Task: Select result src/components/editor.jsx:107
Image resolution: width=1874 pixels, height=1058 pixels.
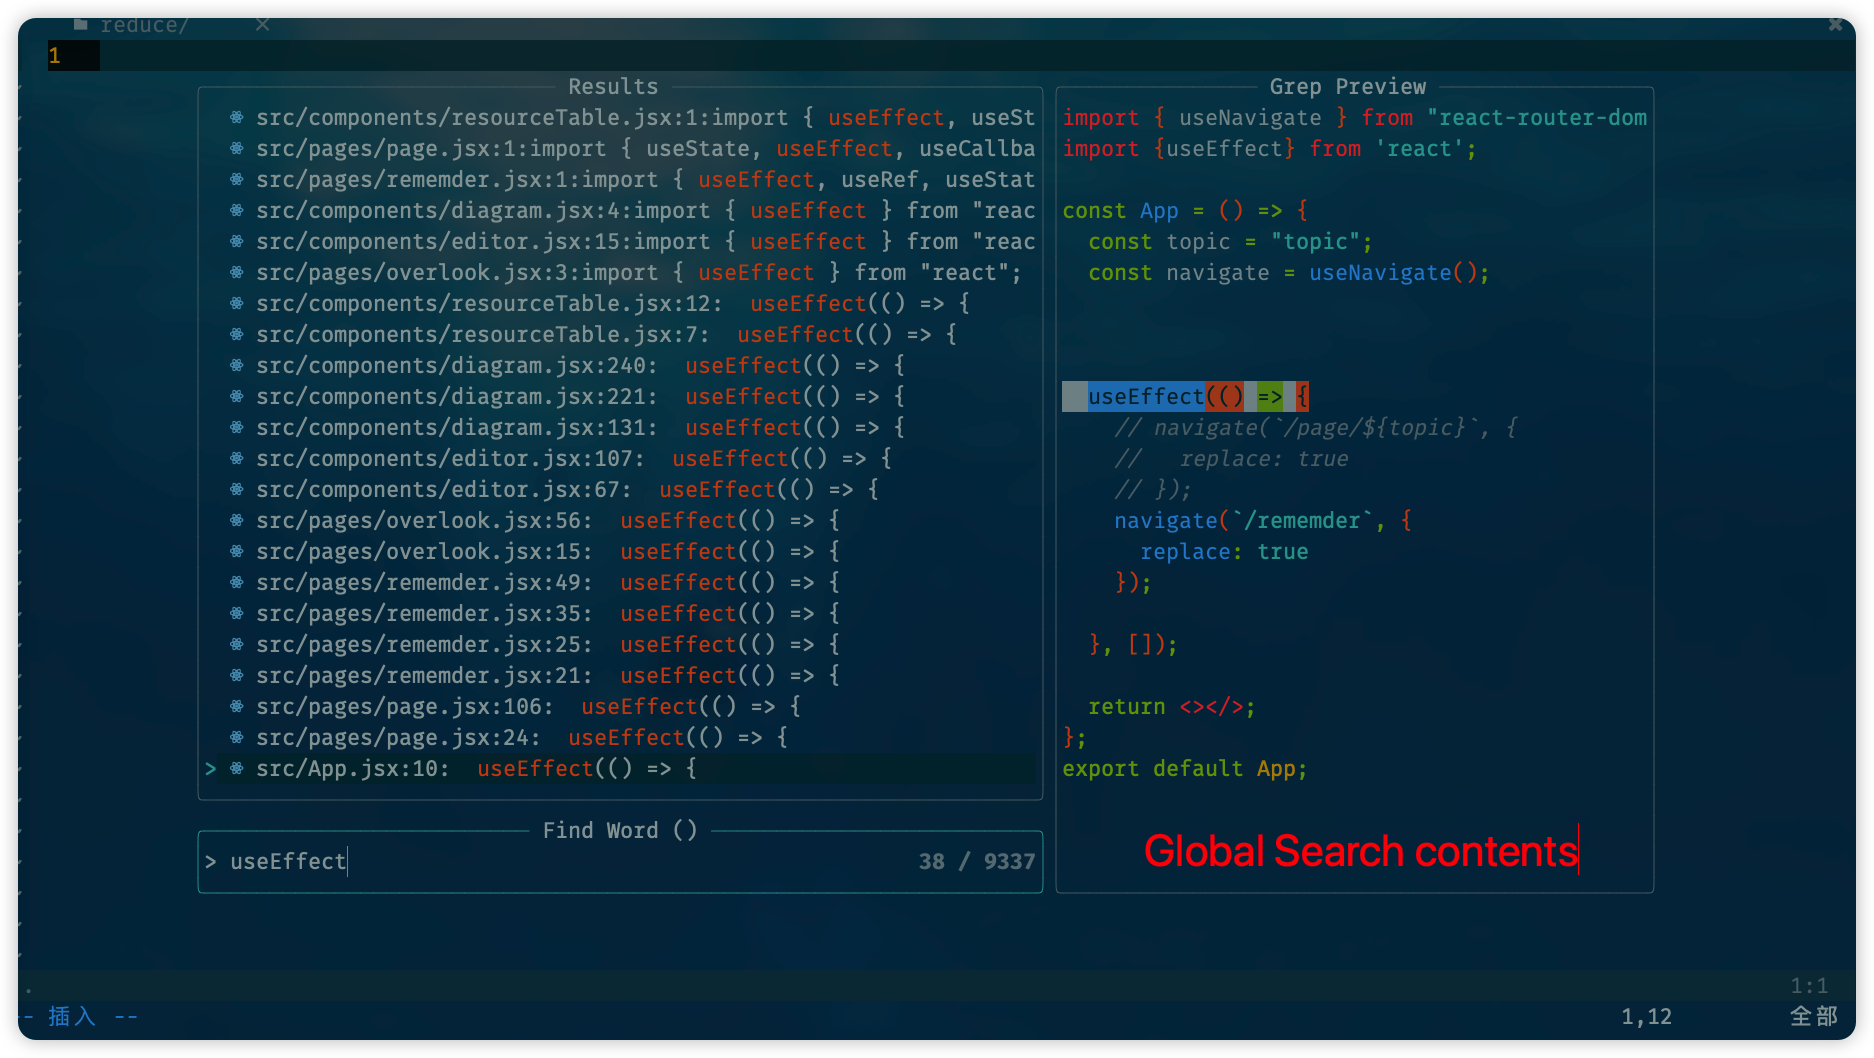Action: click(620, 458)
